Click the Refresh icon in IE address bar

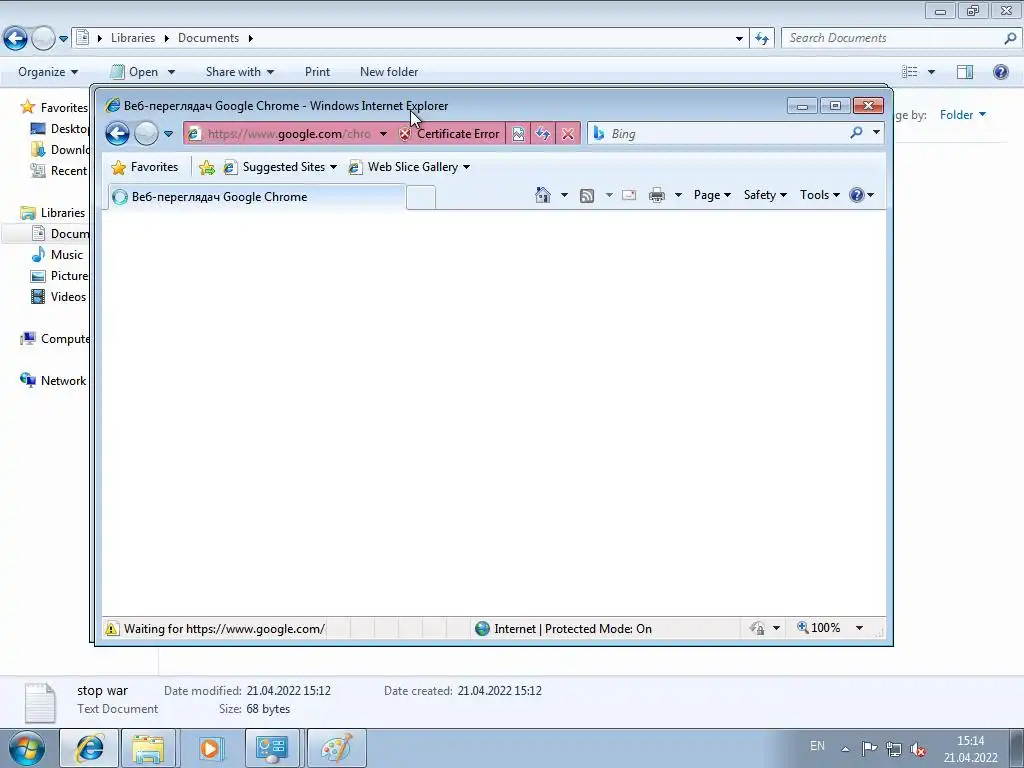[x=543, y=134]
